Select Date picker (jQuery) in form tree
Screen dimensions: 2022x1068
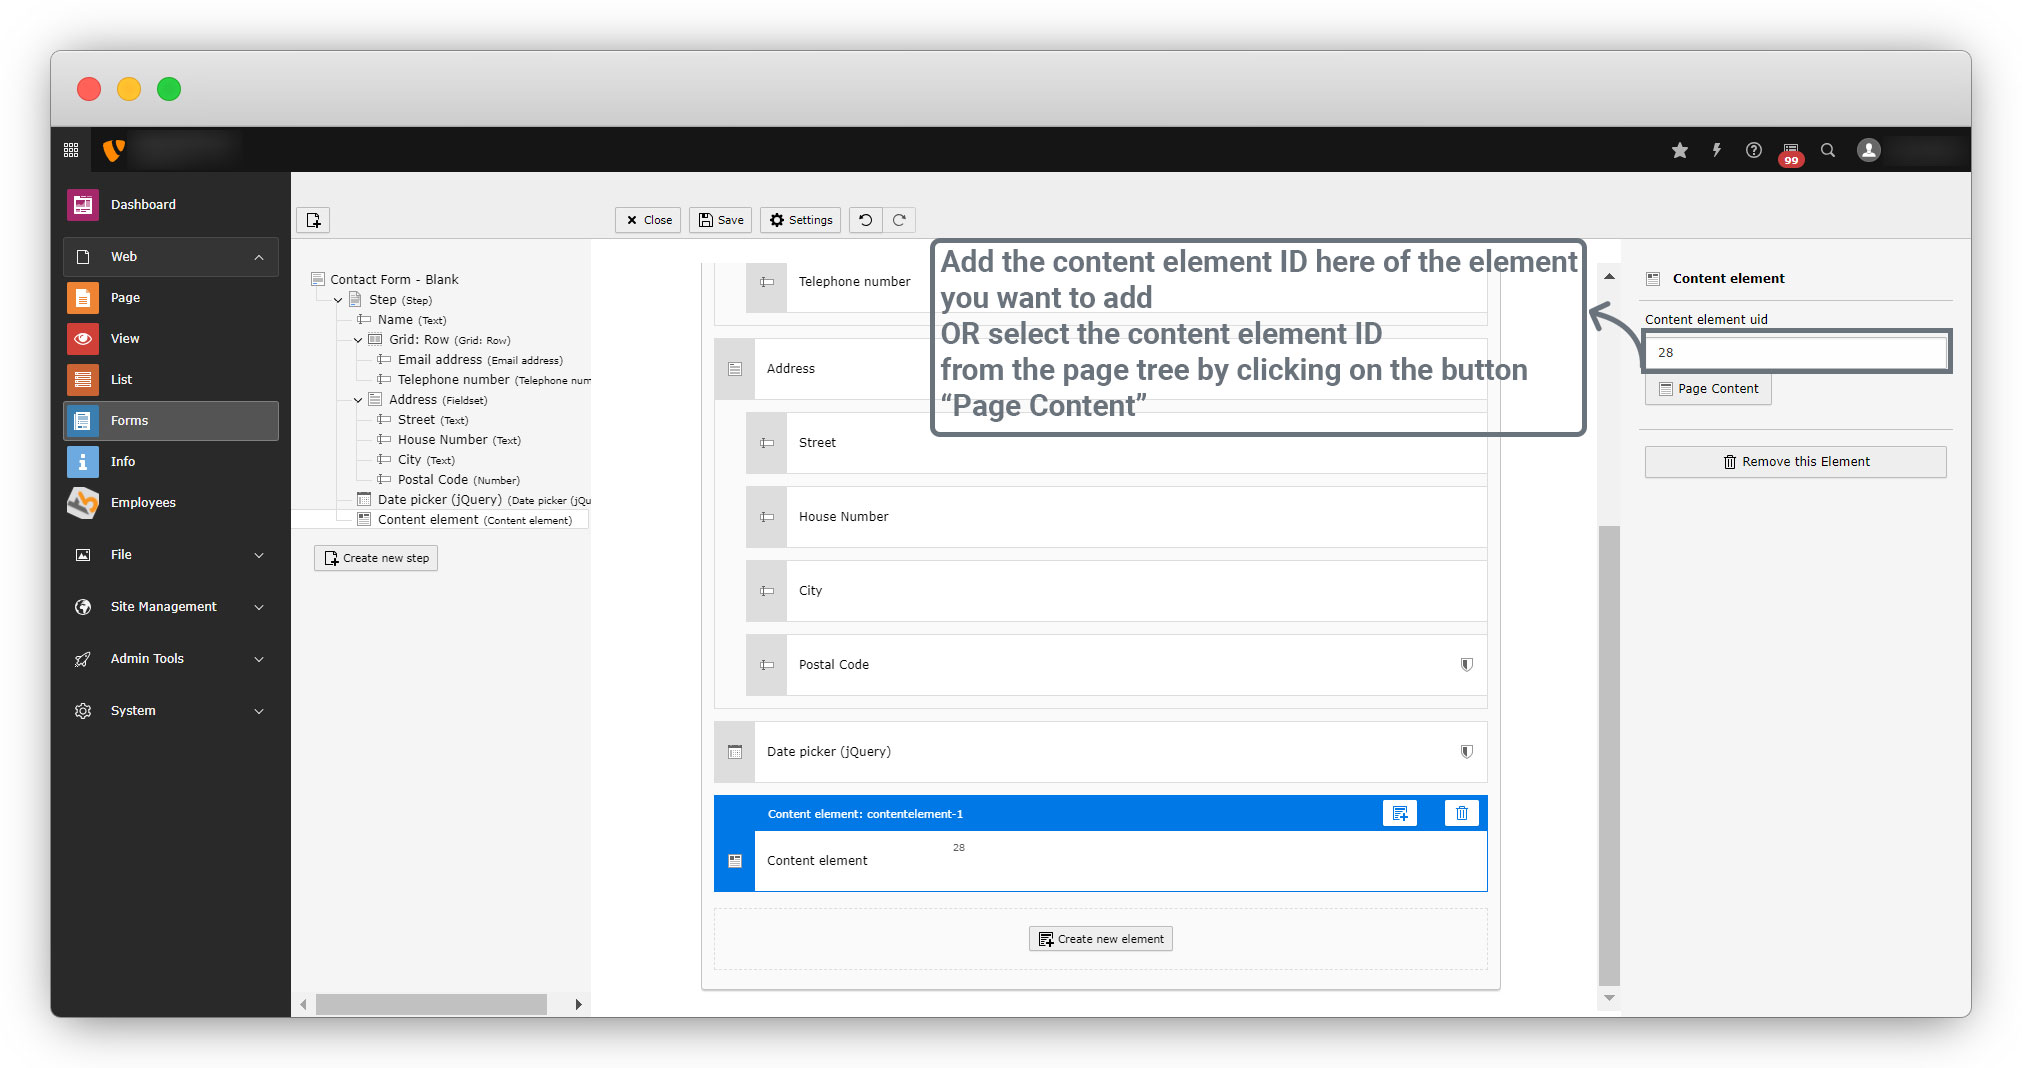point(439,500)
